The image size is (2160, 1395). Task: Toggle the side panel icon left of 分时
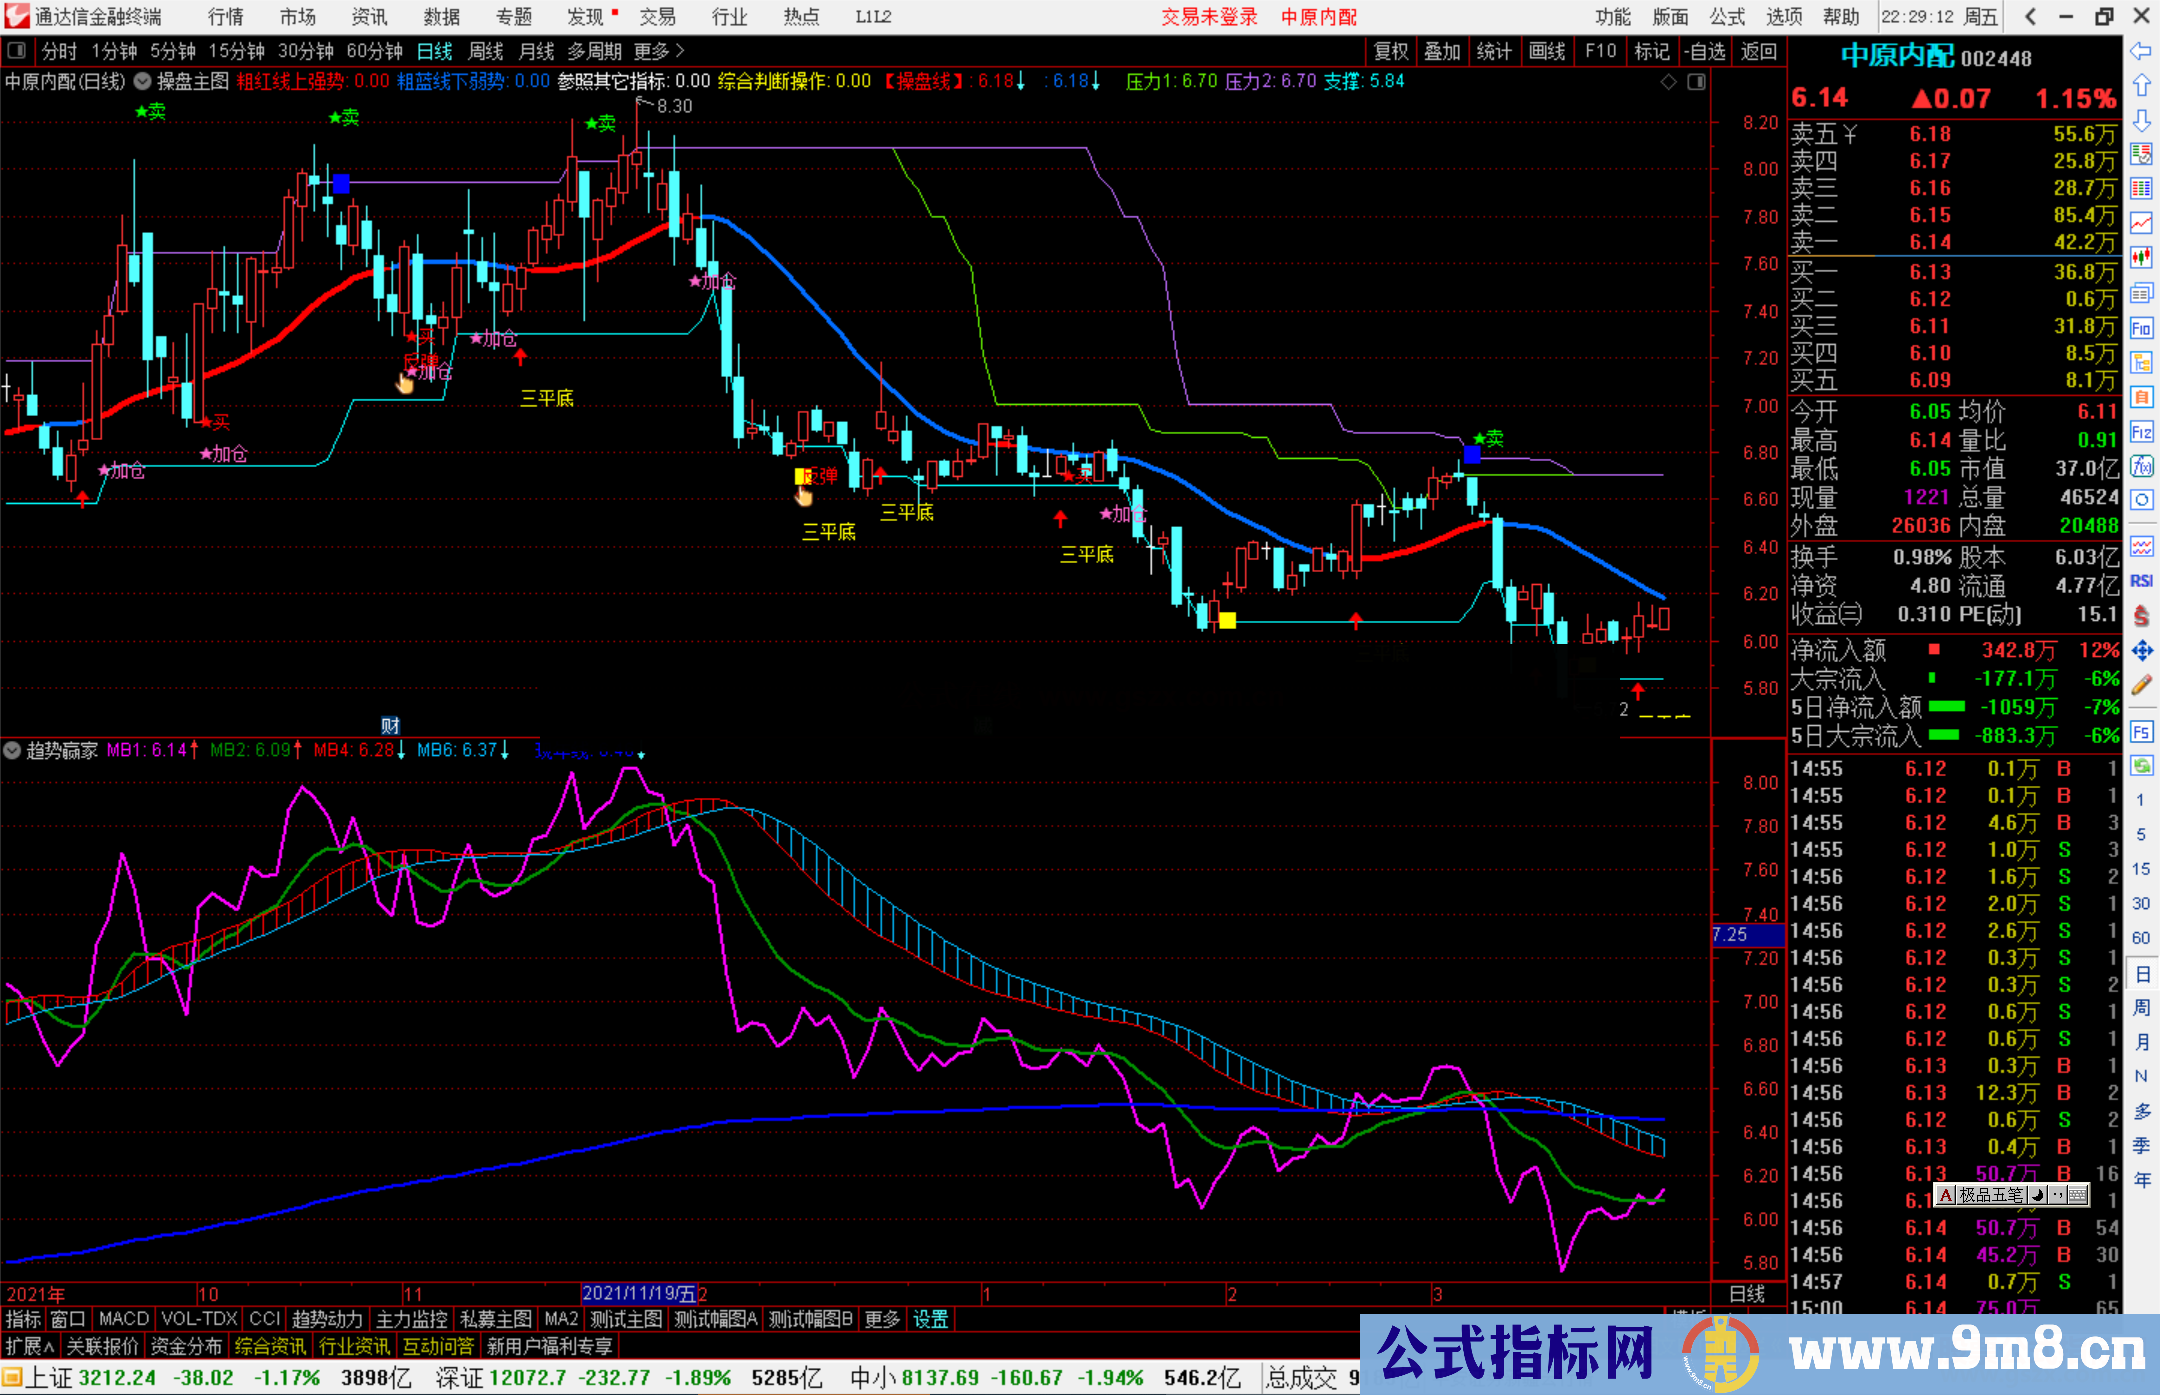tap(17, 51)
